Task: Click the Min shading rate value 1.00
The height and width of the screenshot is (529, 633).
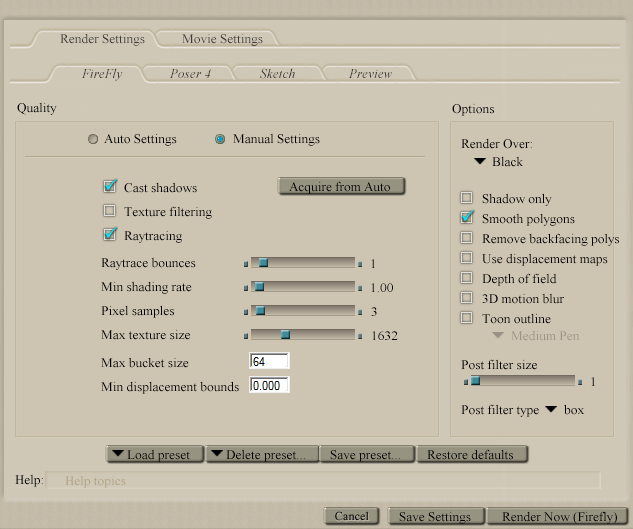Action: [x=382, y=288]
